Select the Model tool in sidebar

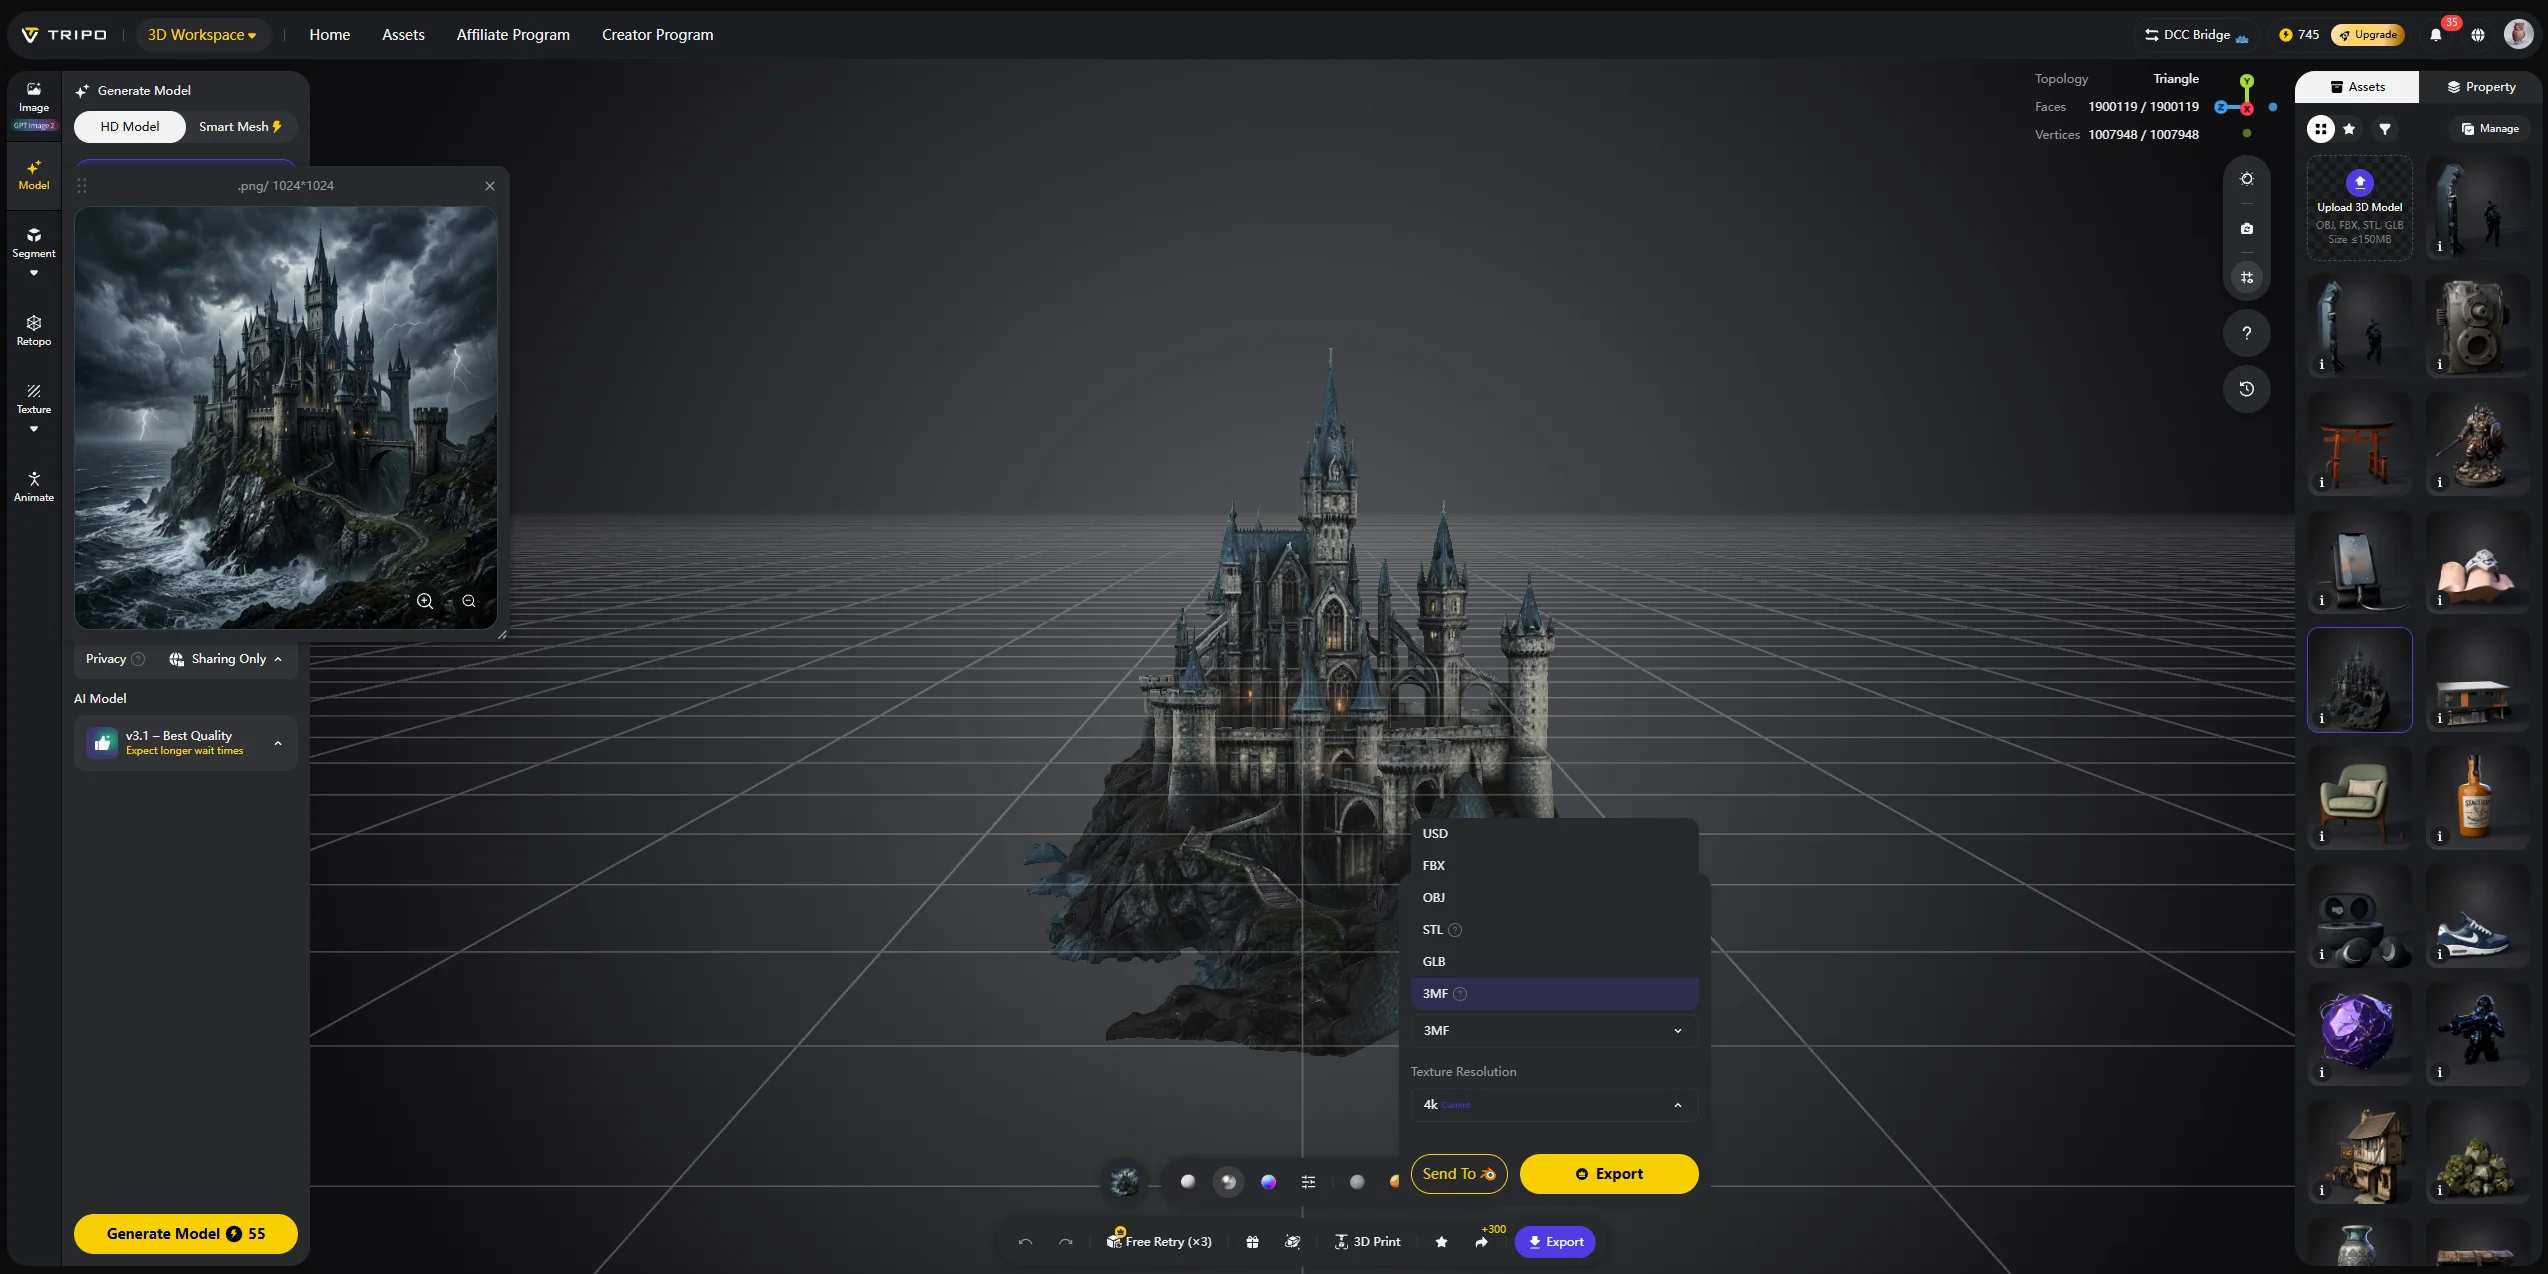tap(34, 175)
